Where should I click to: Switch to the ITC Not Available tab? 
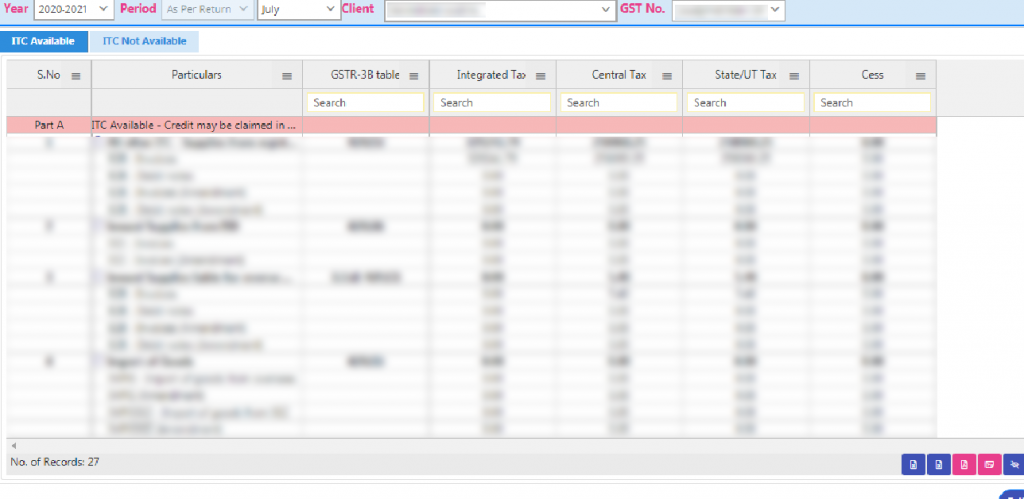point(145,41)
